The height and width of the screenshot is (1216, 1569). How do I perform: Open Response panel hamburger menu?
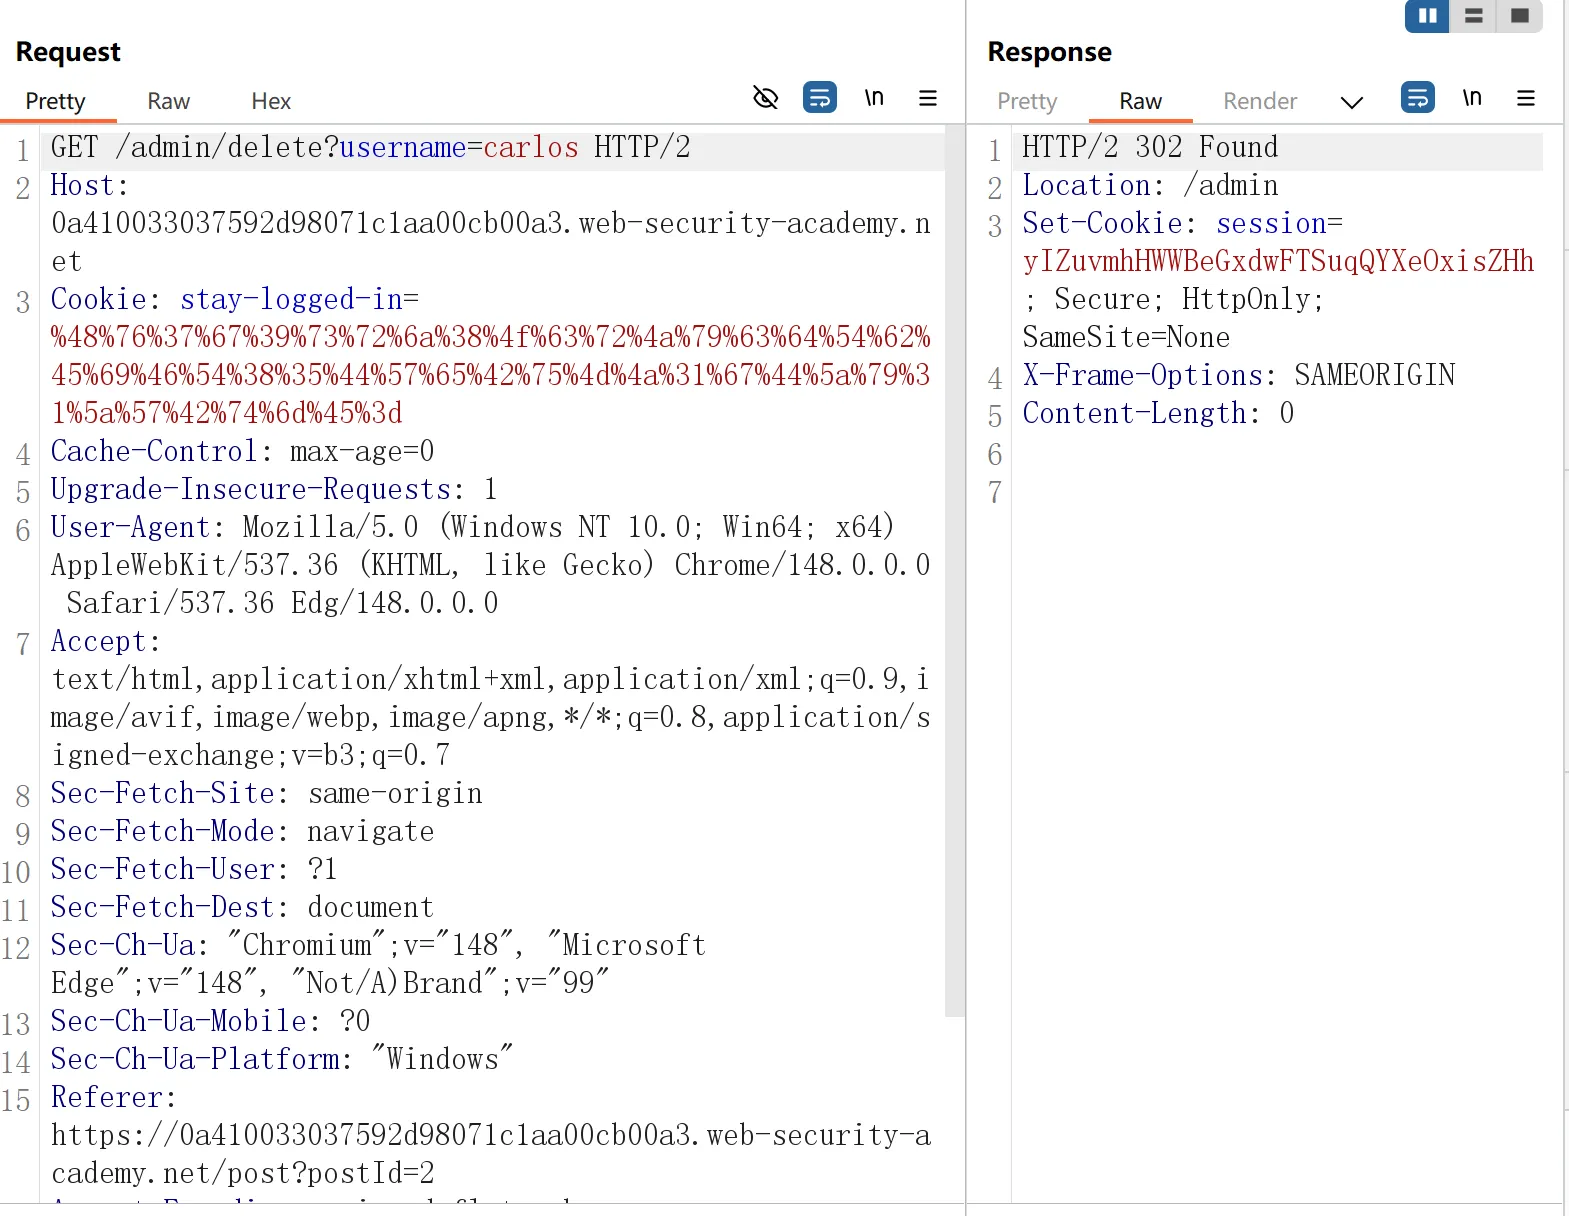(1526, 98)
